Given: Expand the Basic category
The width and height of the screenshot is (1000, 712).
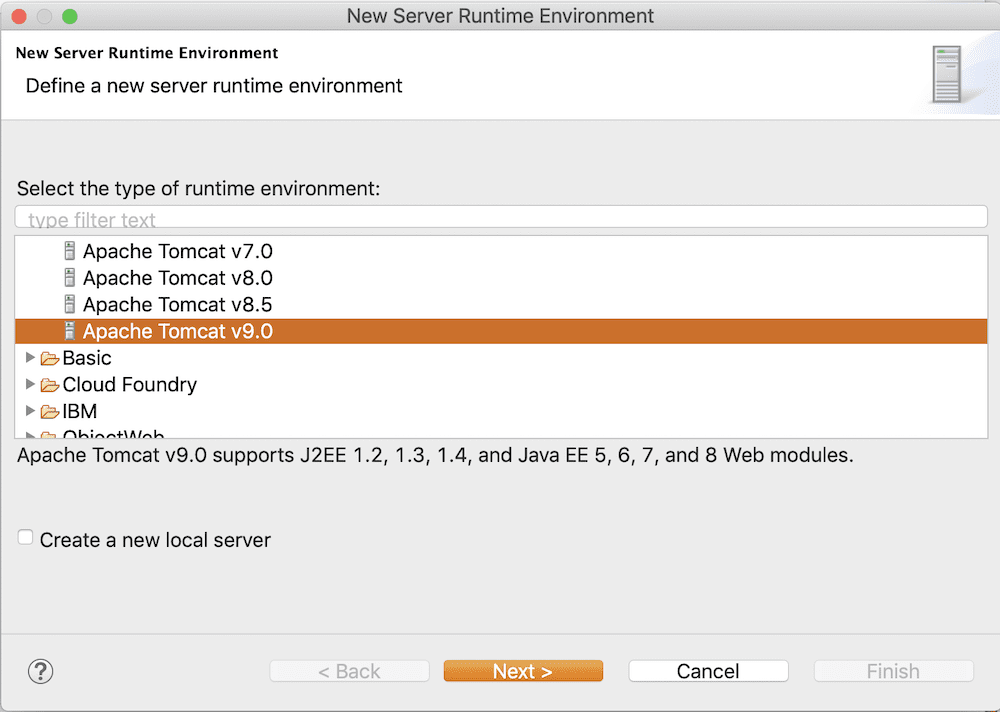Looking at the screenshot, I should pyautogui.click(x=29, y=357).
